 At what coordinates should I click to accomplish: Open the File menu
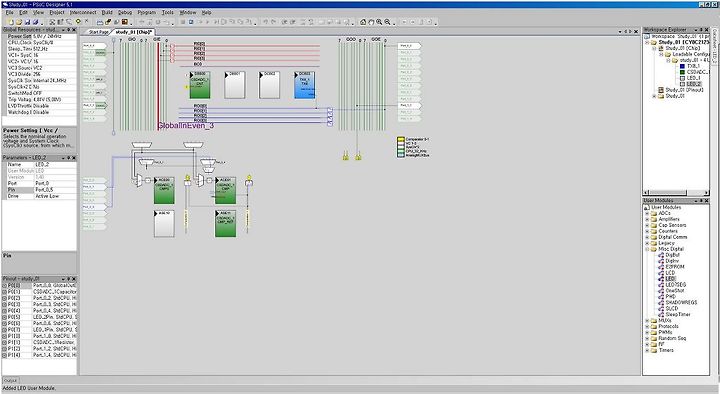click(x=10, y=12)
